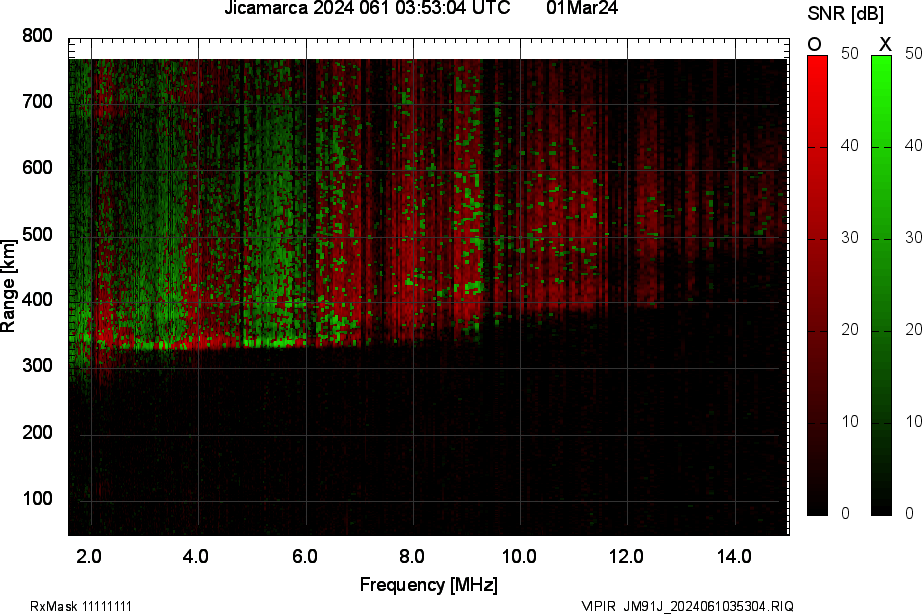Select the 'Frequency [MHz]' axis label
This screenshot has height=614, width=922.
pyautogui.click(x=428, y=585)
